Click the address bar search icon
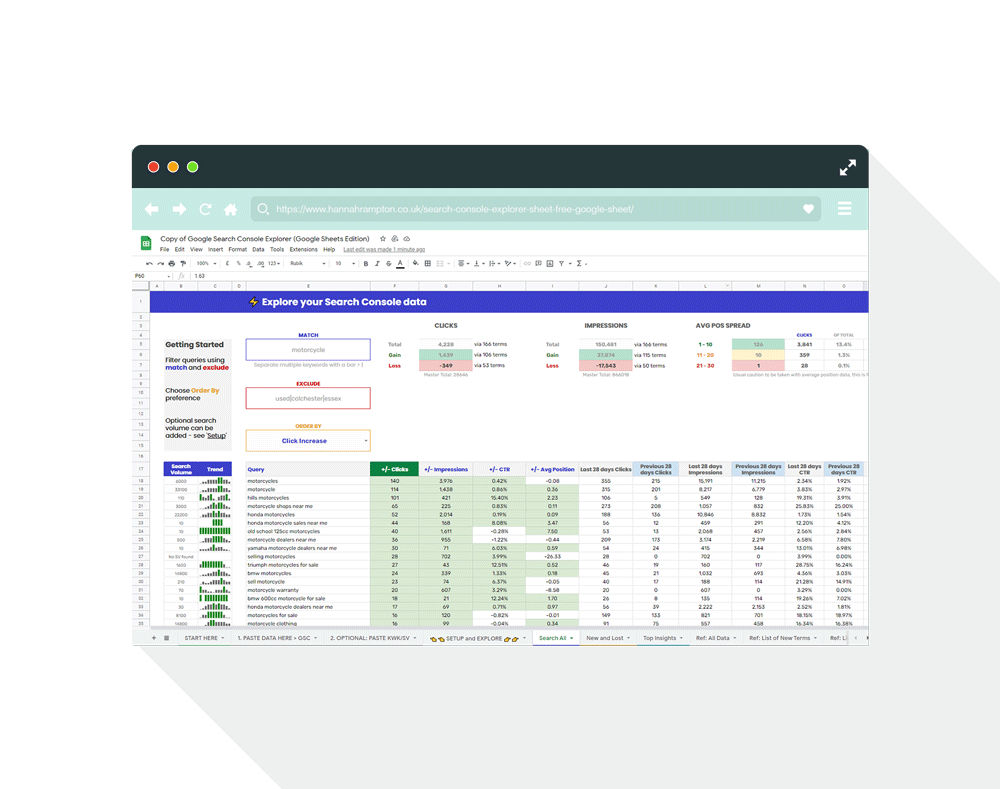The width and height of the screenshot is (1000, 789). click(x=263, y=209)
